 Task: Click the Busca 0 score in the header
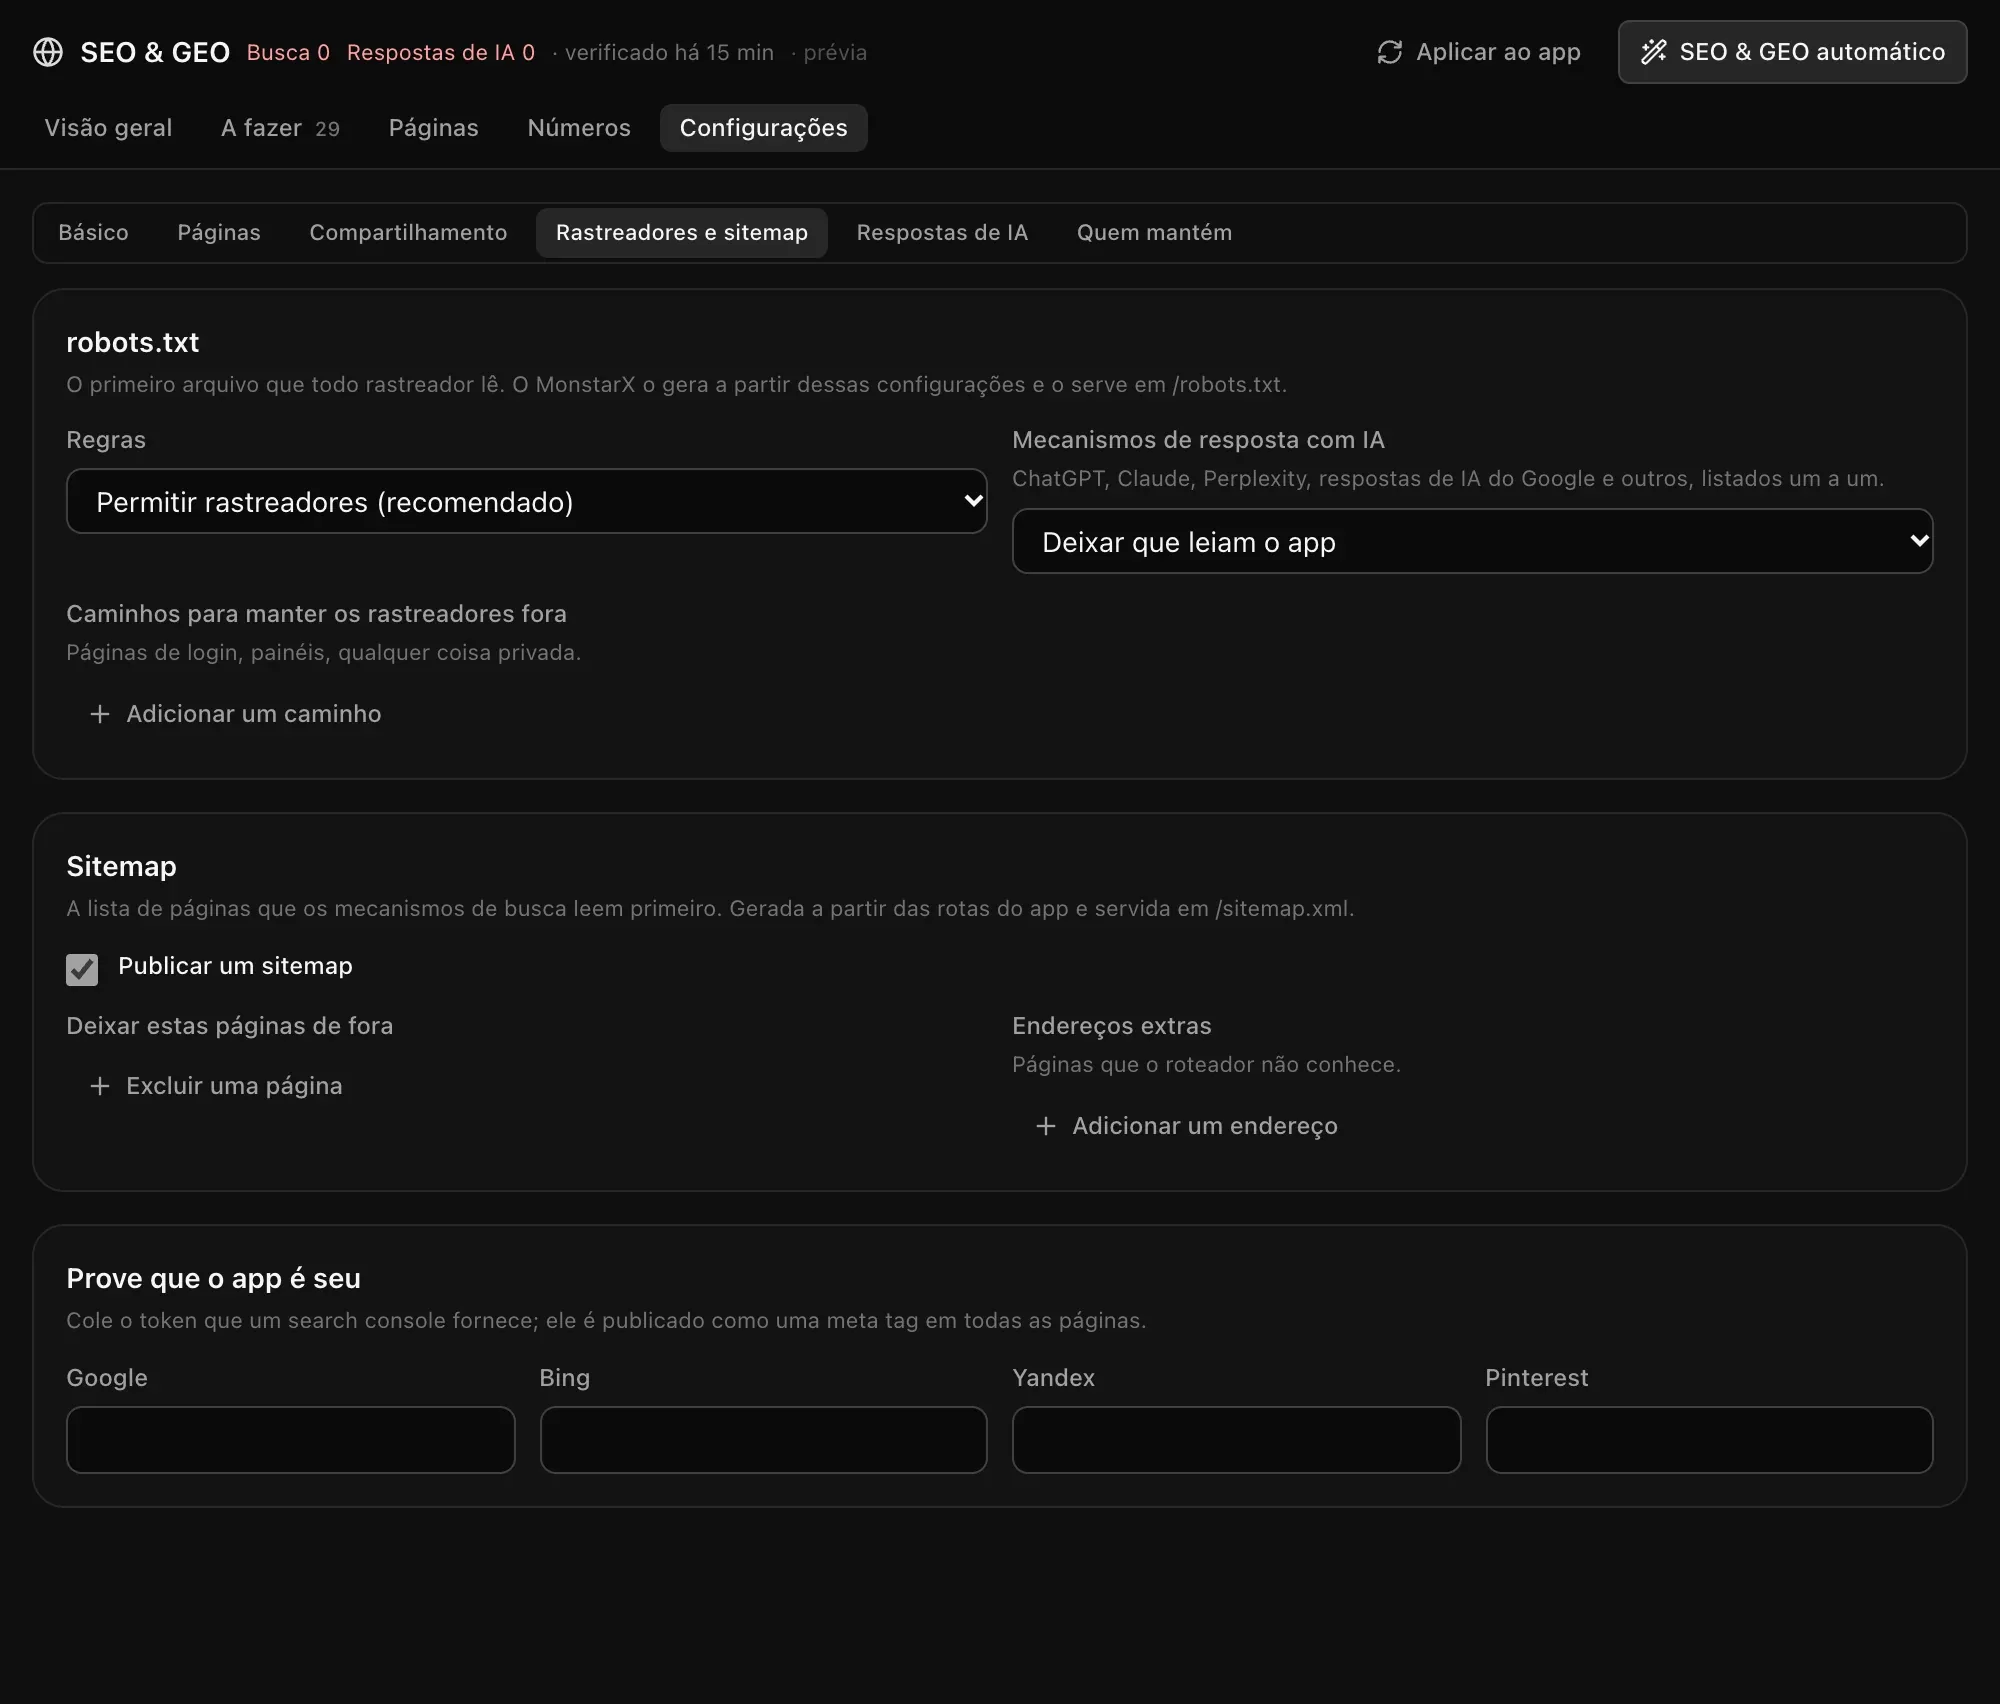coord(288,53)
